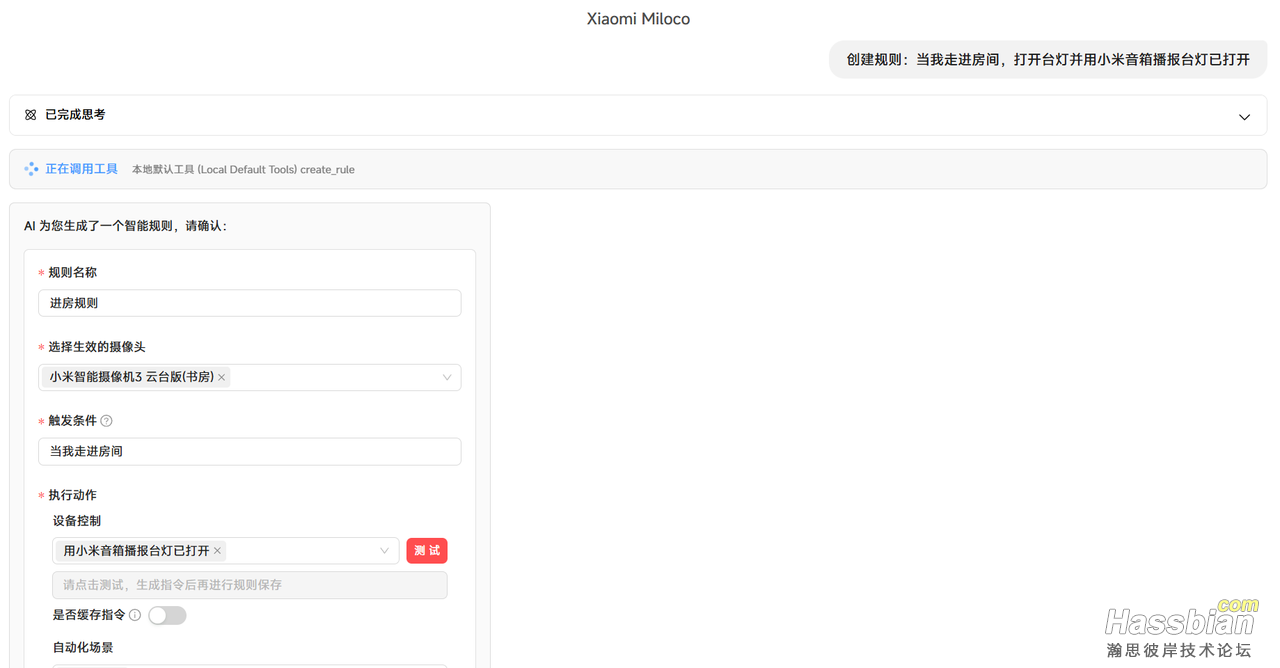Click the info icon beside 是否缓存指令
The image size is (1280, 668).
[x=135, y=615]
